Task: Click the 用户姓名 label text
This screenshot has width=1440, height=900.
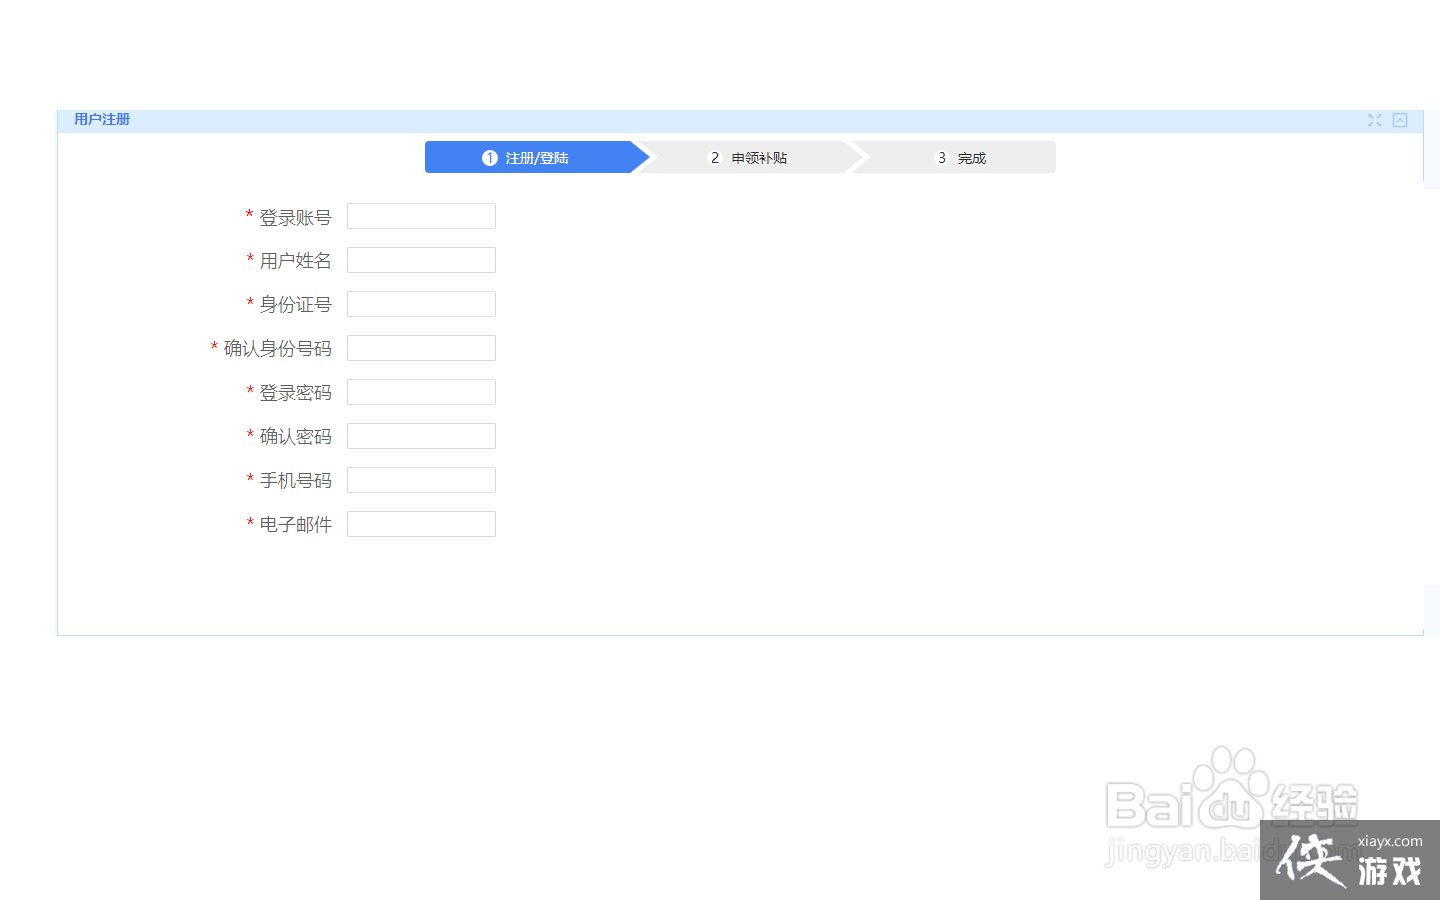Action: 295,261
